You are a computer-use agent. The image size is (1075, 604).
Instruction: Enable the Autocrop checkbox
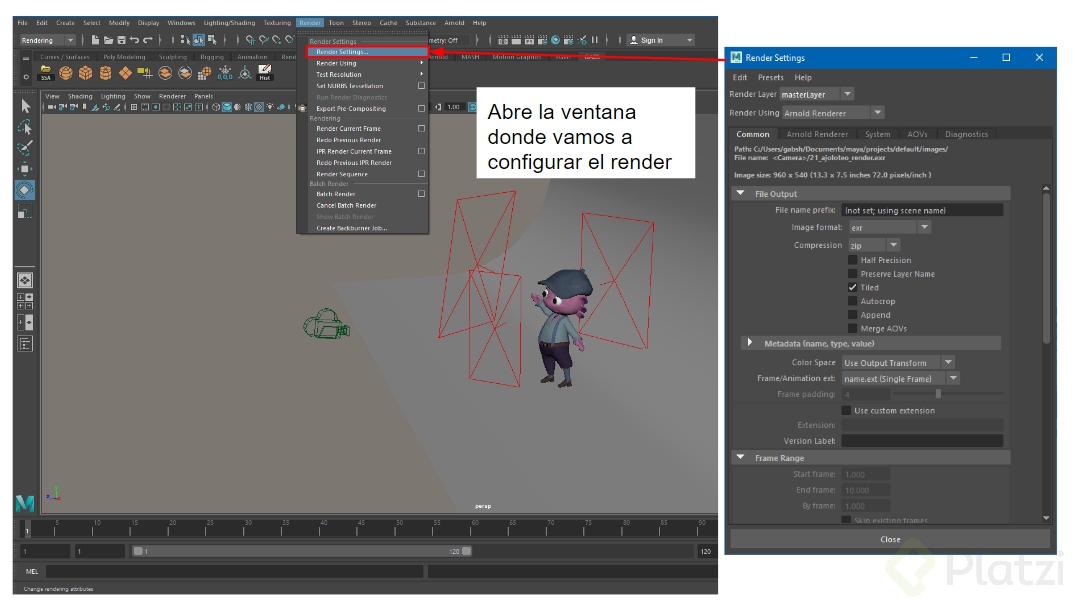852,301
